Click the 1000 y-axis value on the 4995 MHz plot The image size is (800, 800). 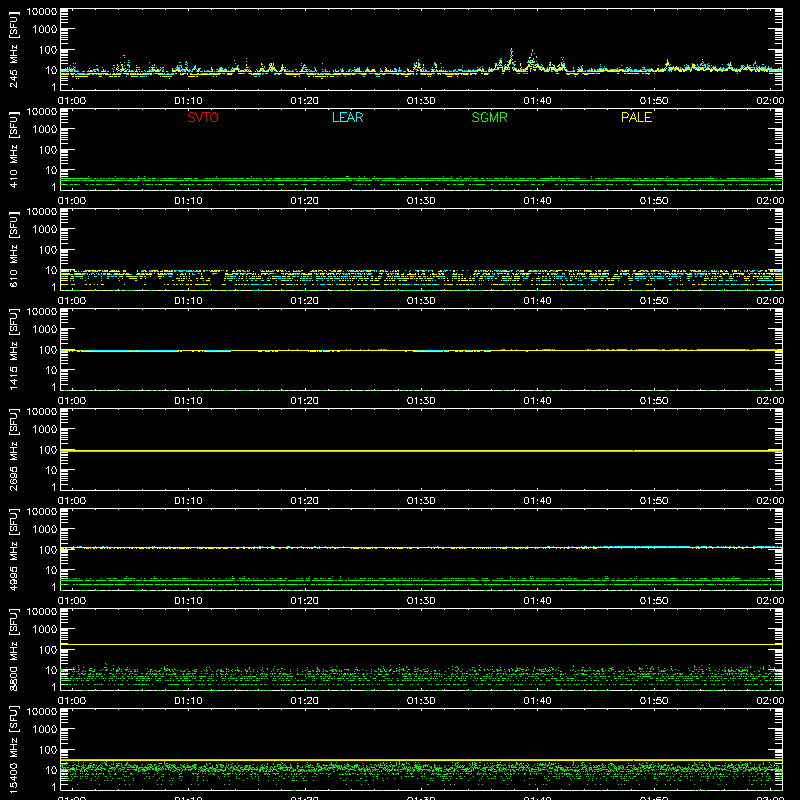tap(45, 530)
